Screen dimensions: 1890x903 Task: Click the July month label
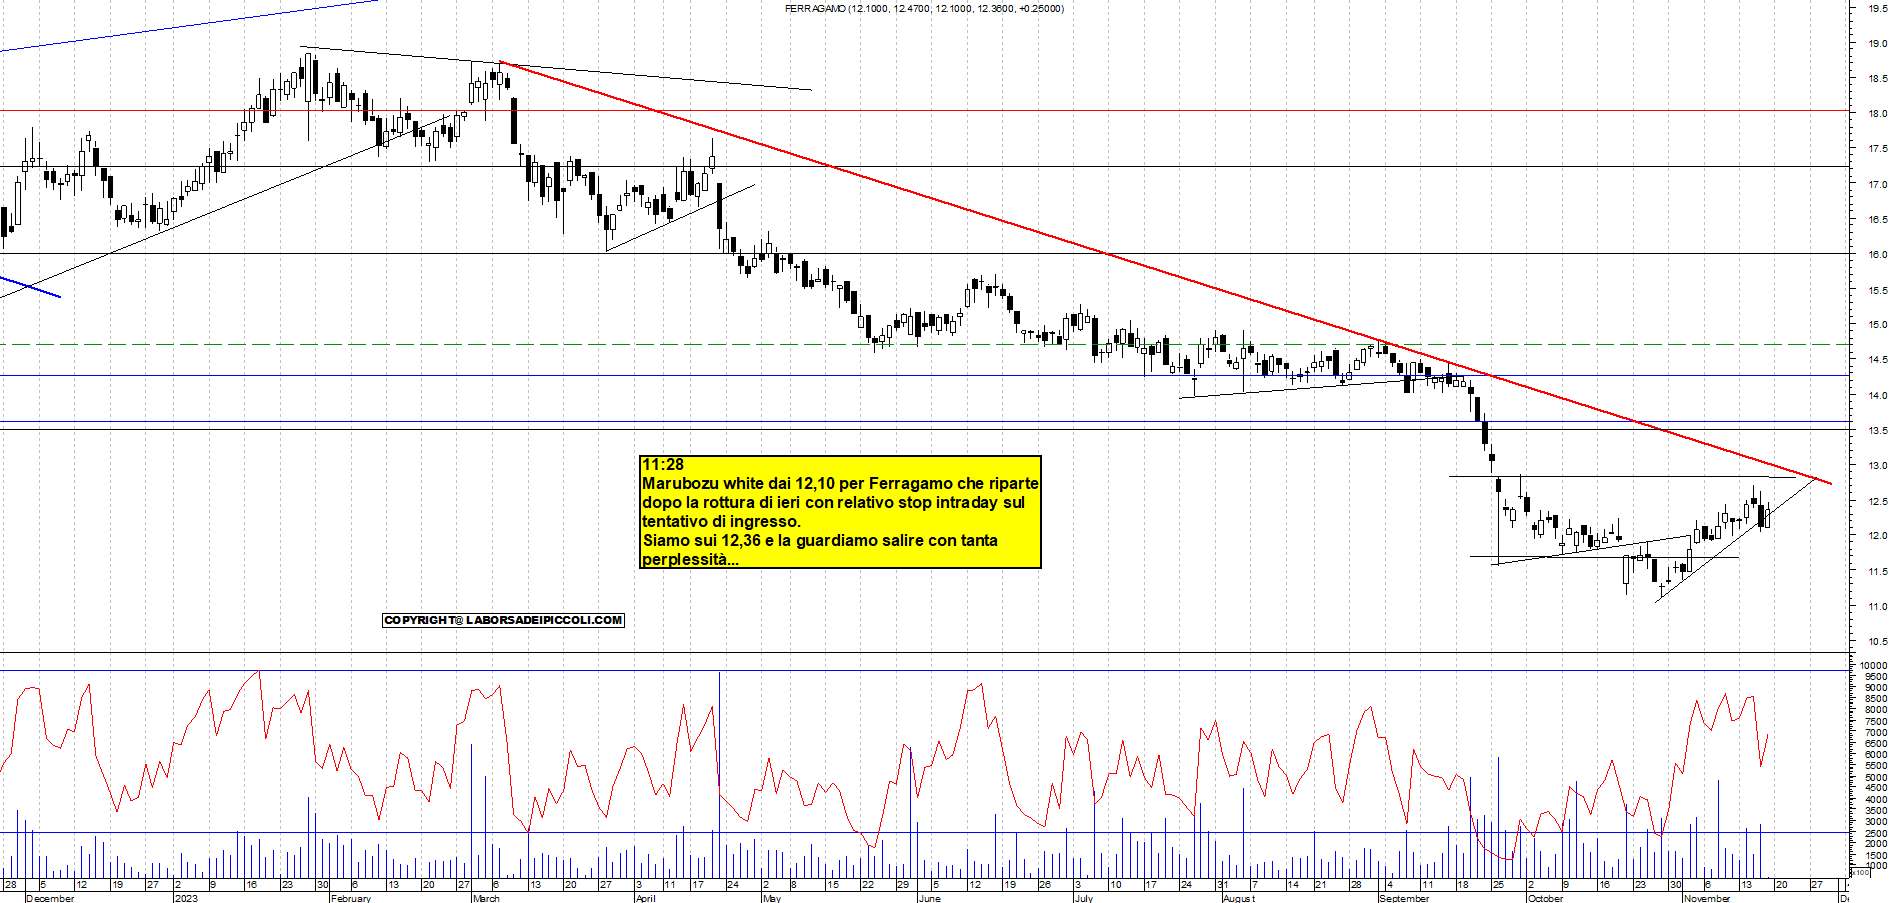1084,898
